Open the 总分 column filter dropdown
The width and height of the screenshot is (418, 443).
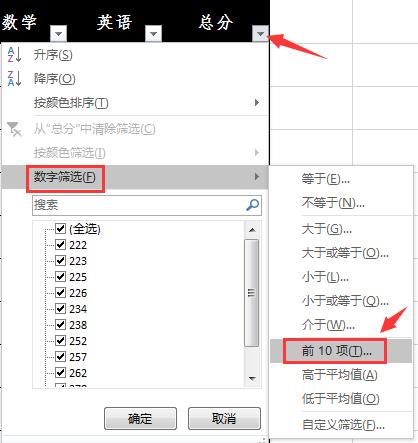(260, 34)
